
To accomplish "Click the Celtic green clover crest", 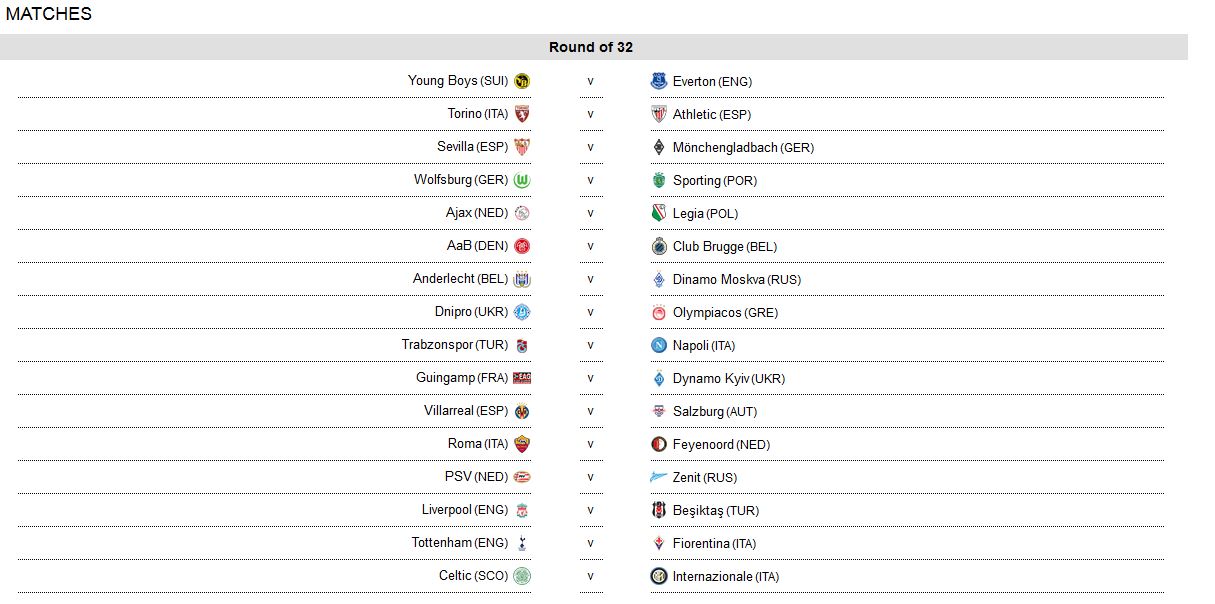I will coord(522,576).
